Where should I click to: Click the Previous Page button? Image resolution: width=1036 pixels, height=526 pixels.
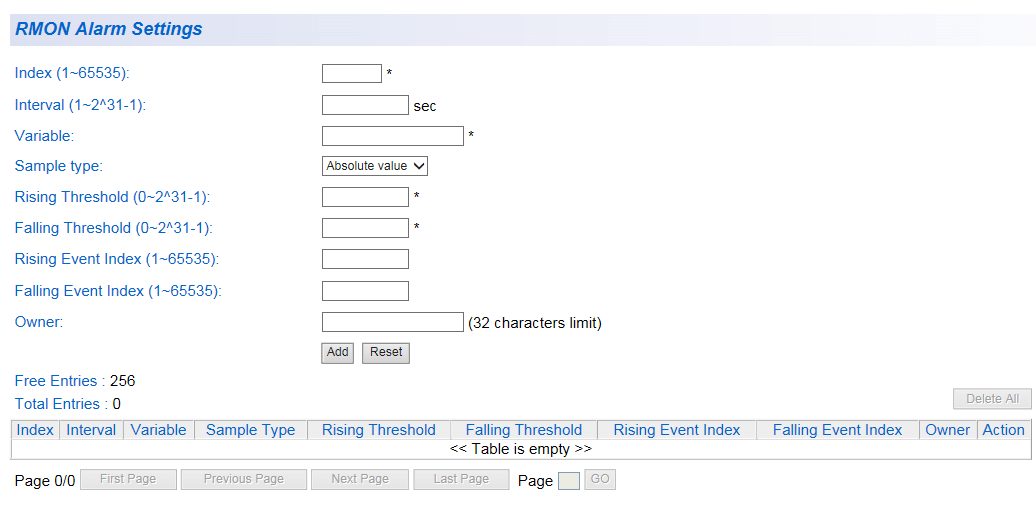pyautogui.click(x=243, y=479)
